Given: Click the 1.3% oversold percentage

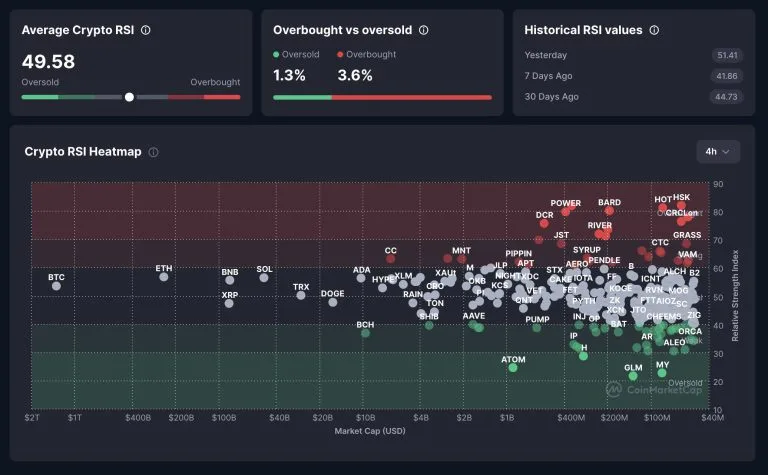Looking at the screenshot, I should point(289,75).
